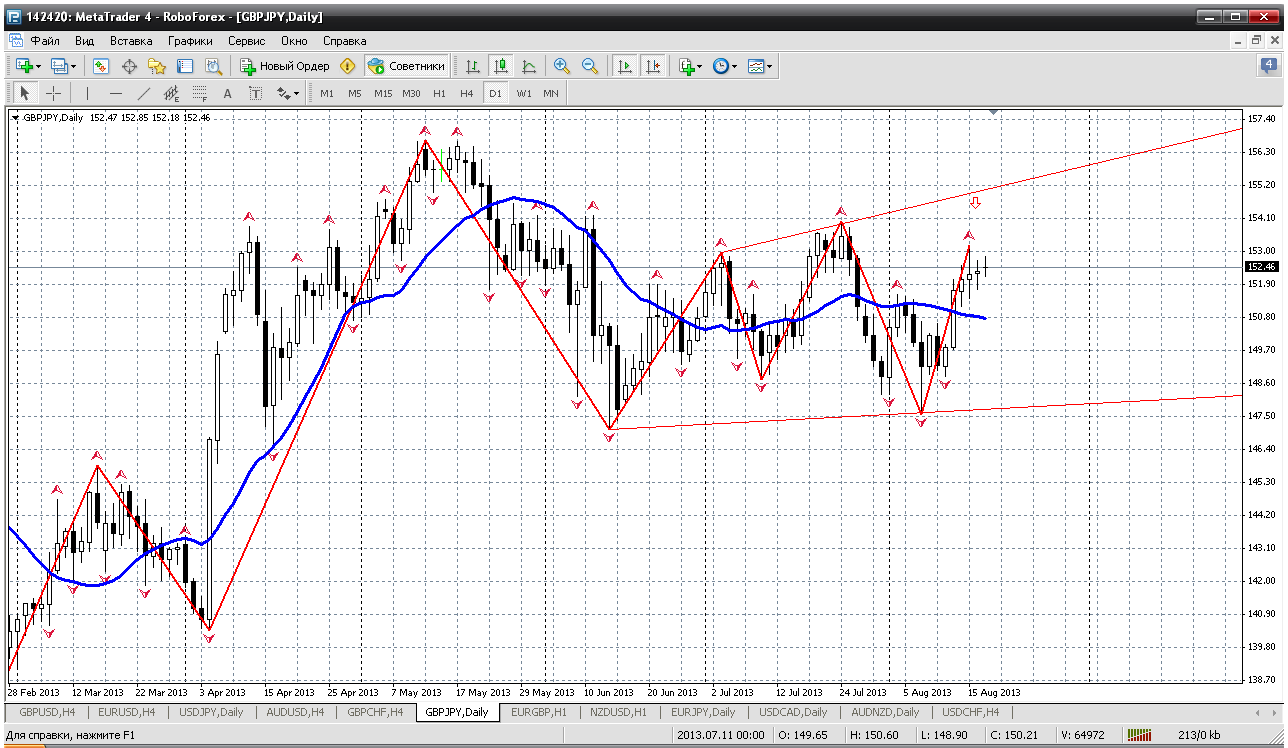Image resolution: width=1288 pixels, height=748 pixels.
Task: Open the Вид menu
Action: pyautogui.click(x=84, y=41)
